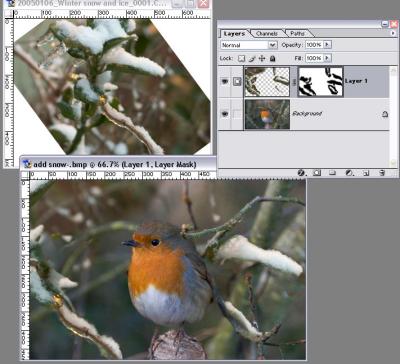
Task: Open the new adjustment layer icon menu
Action: pos(349,173)
